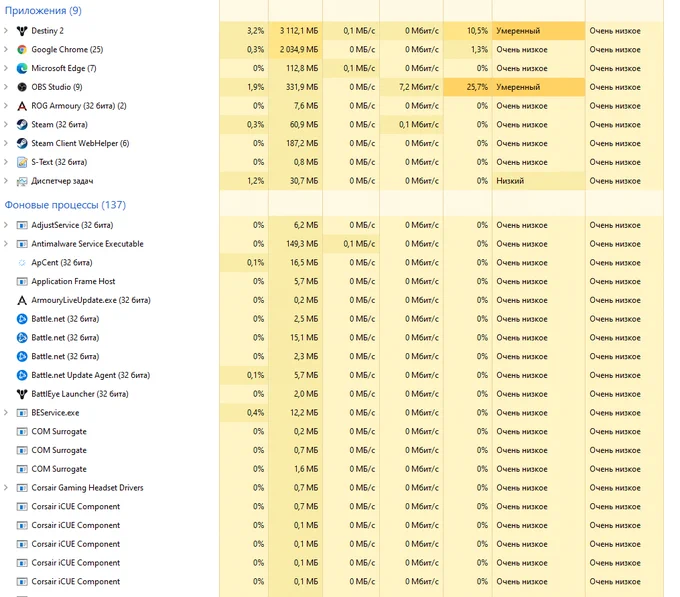
Task: Click the 0,4% CPU value for BEService.exe
Action: point(255,413)
